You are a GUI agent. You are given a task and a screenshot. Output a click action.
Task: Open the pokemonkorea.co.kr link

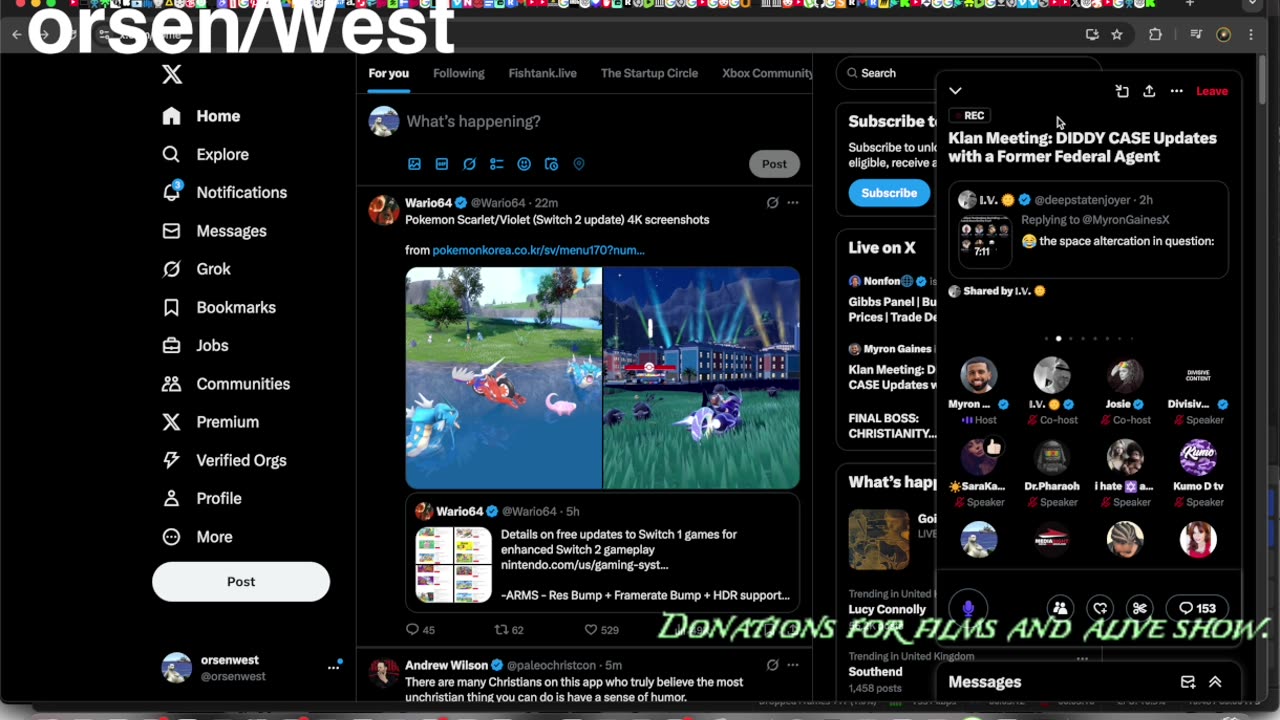(538, 250)
